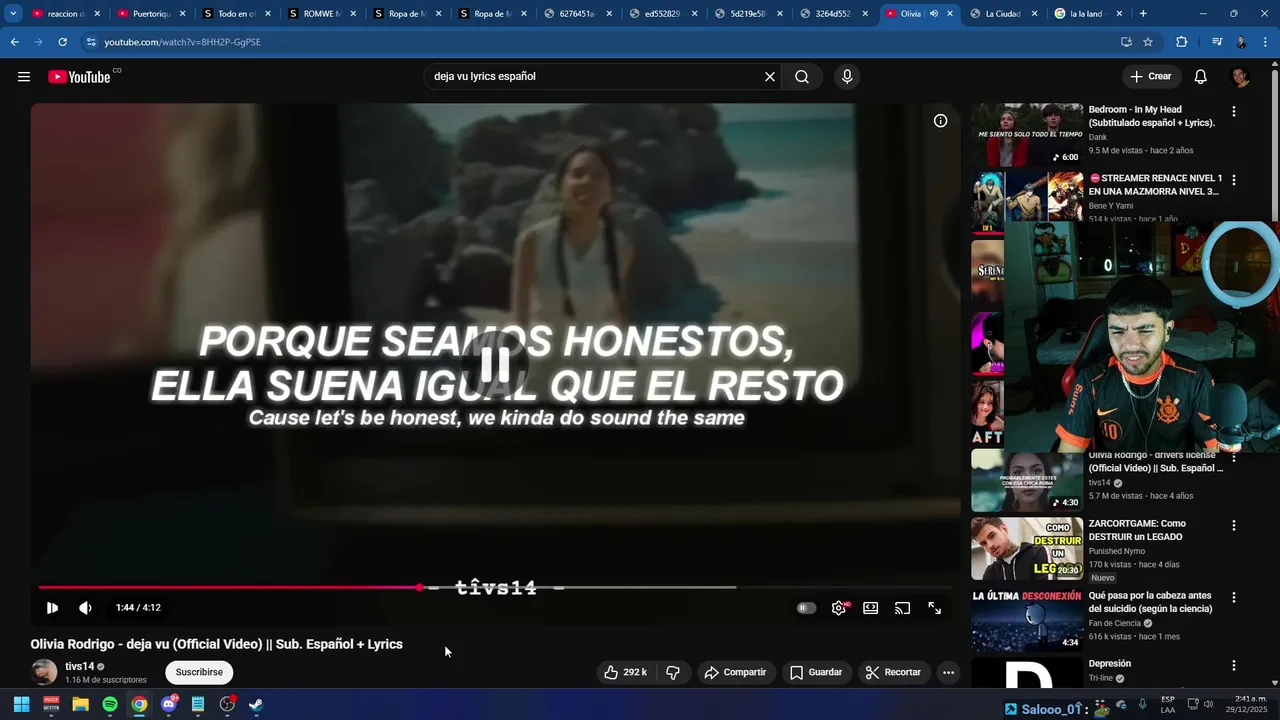This screenshot has height=720, width=1280.
Task: Open options for the Bedroom - In My Head video
Action: (x=1233, y=112)
